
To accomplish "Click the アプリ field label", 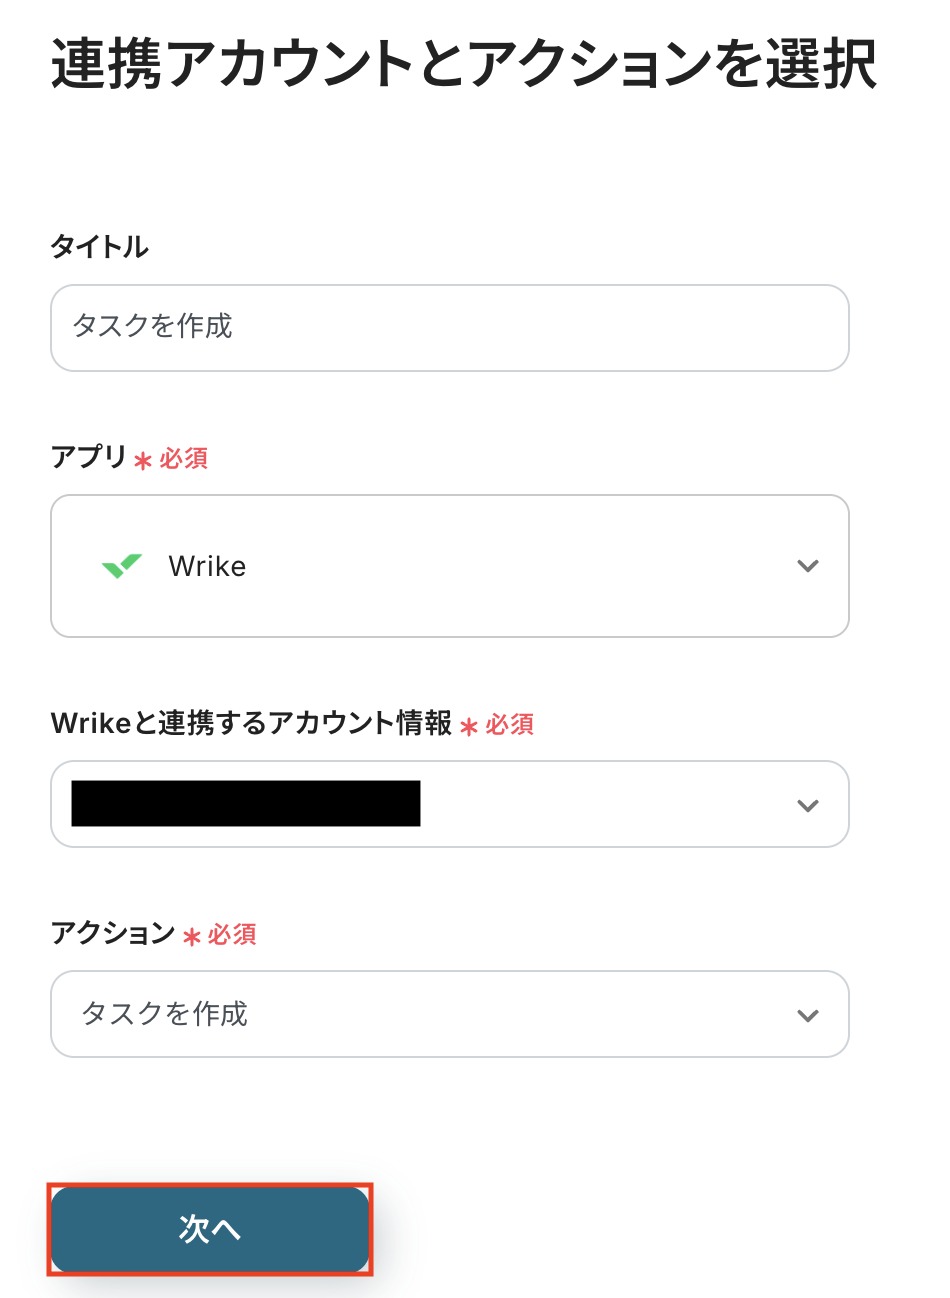I will (89, 457).
